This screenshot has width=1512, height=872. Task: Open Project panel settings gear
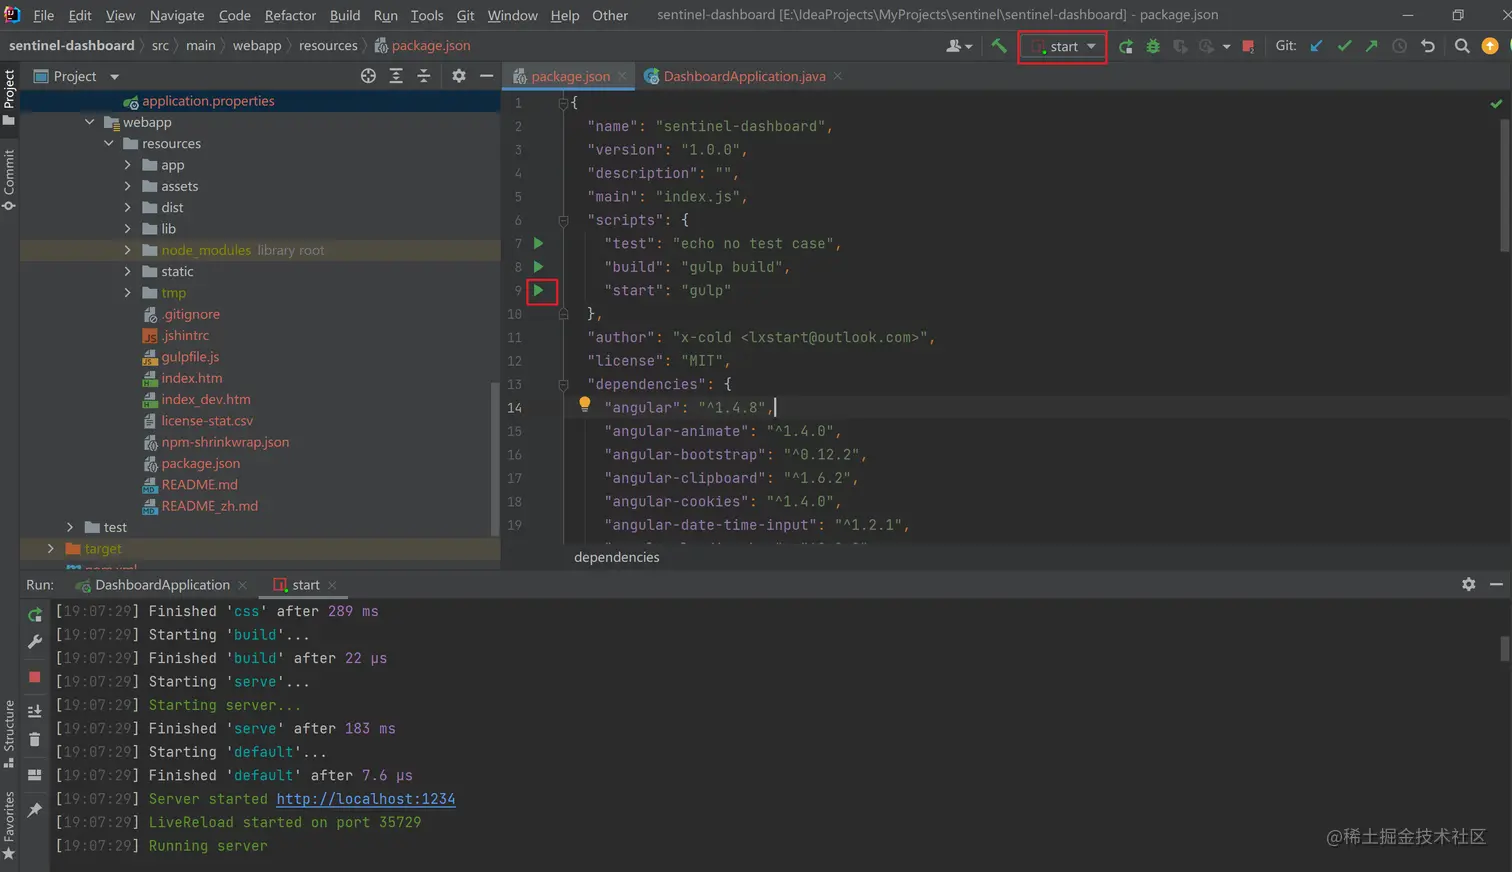pyautogui.click(x=459, y=76)
